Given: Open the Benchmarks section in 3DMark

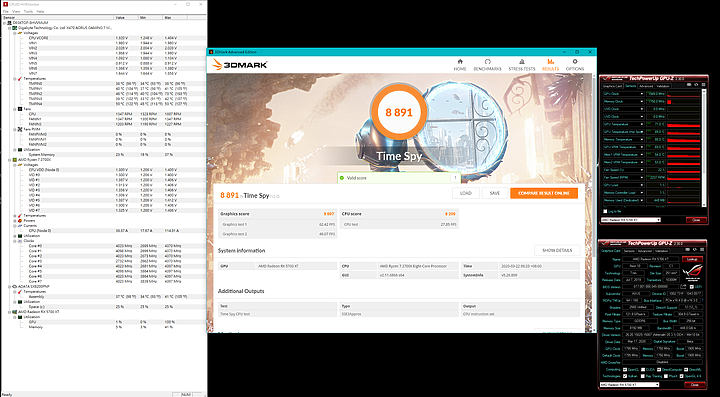Looking at the screenshot, I should pyautogui.click(x=487, y=65).
